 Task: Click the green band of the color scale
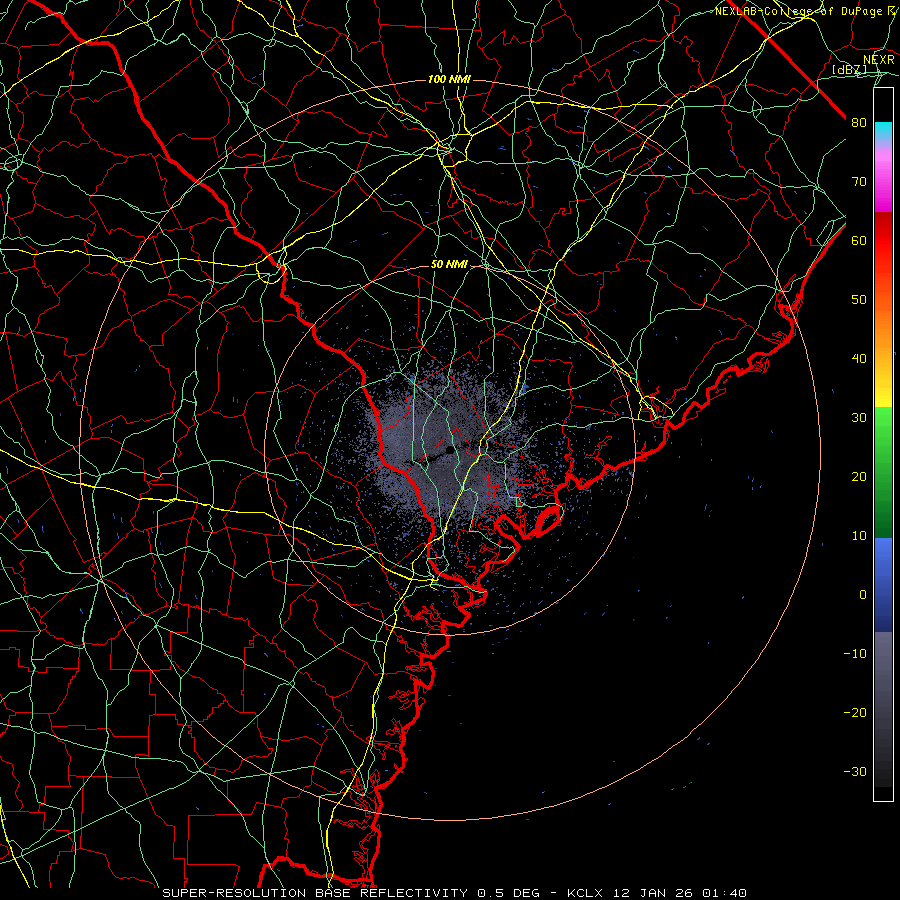(x=883, y=472)
